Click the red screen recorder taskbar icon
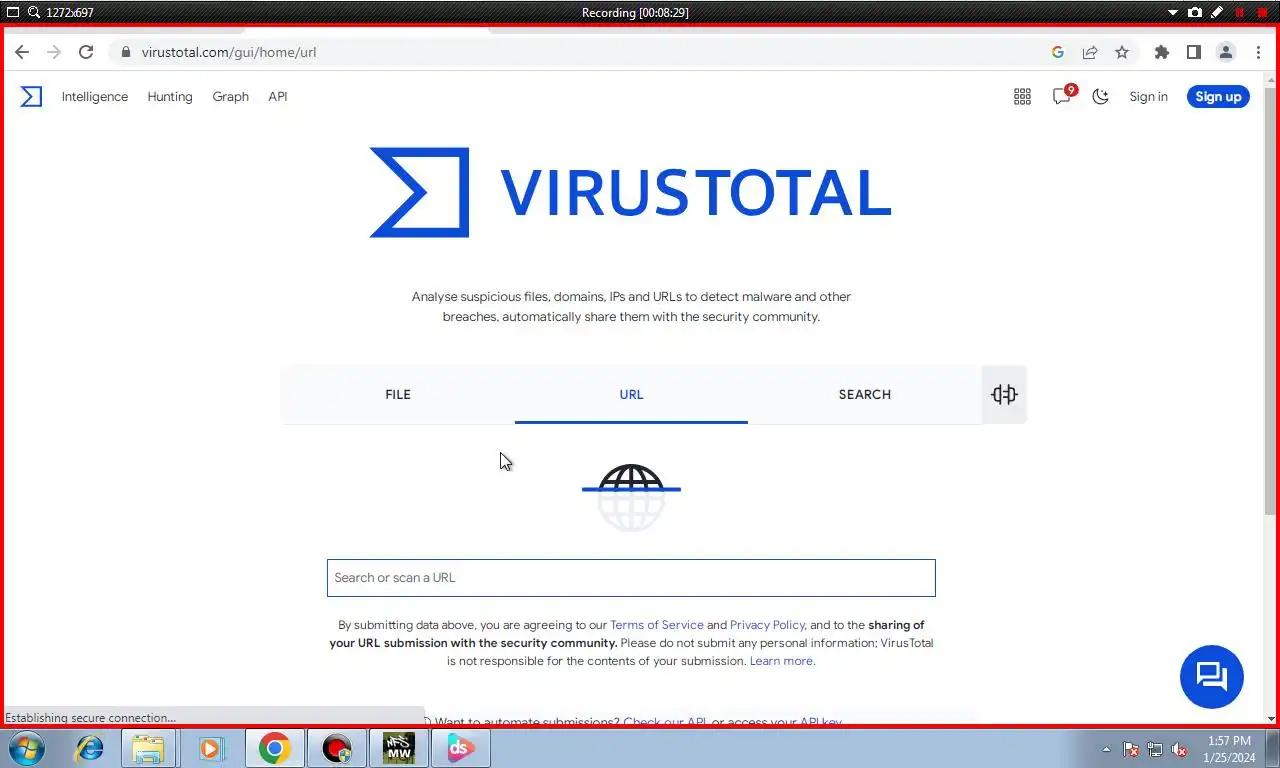 (337, 748)
